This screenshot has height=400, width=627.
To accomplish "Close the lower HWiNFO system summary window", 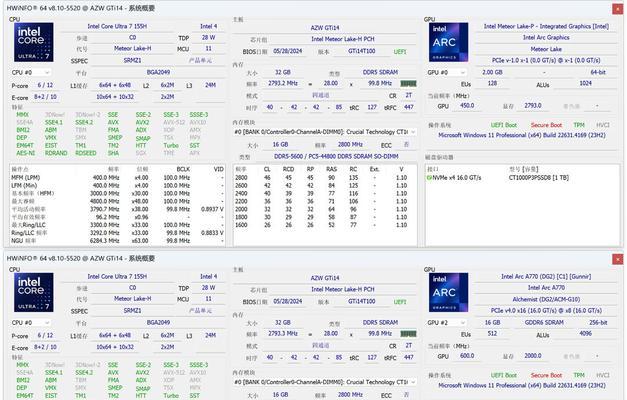I will click(x=617, y=259).
